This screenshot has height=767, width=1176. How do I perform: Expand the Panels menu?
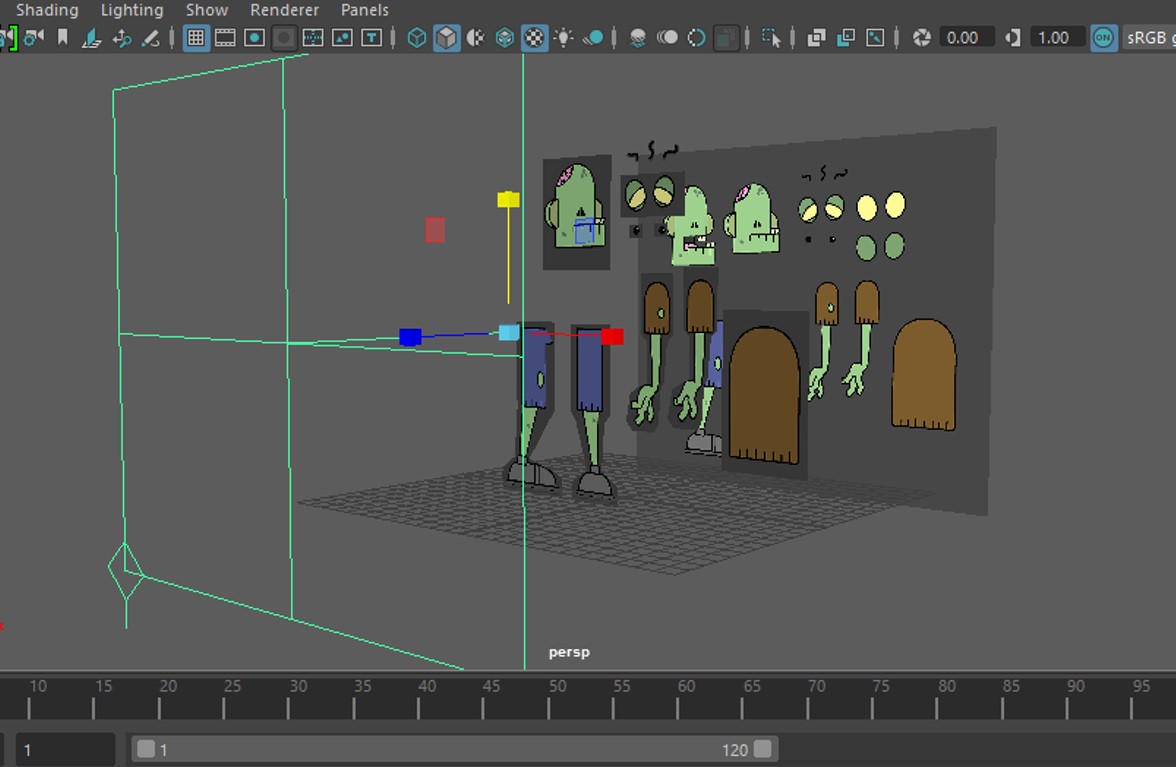coord(364,10)
